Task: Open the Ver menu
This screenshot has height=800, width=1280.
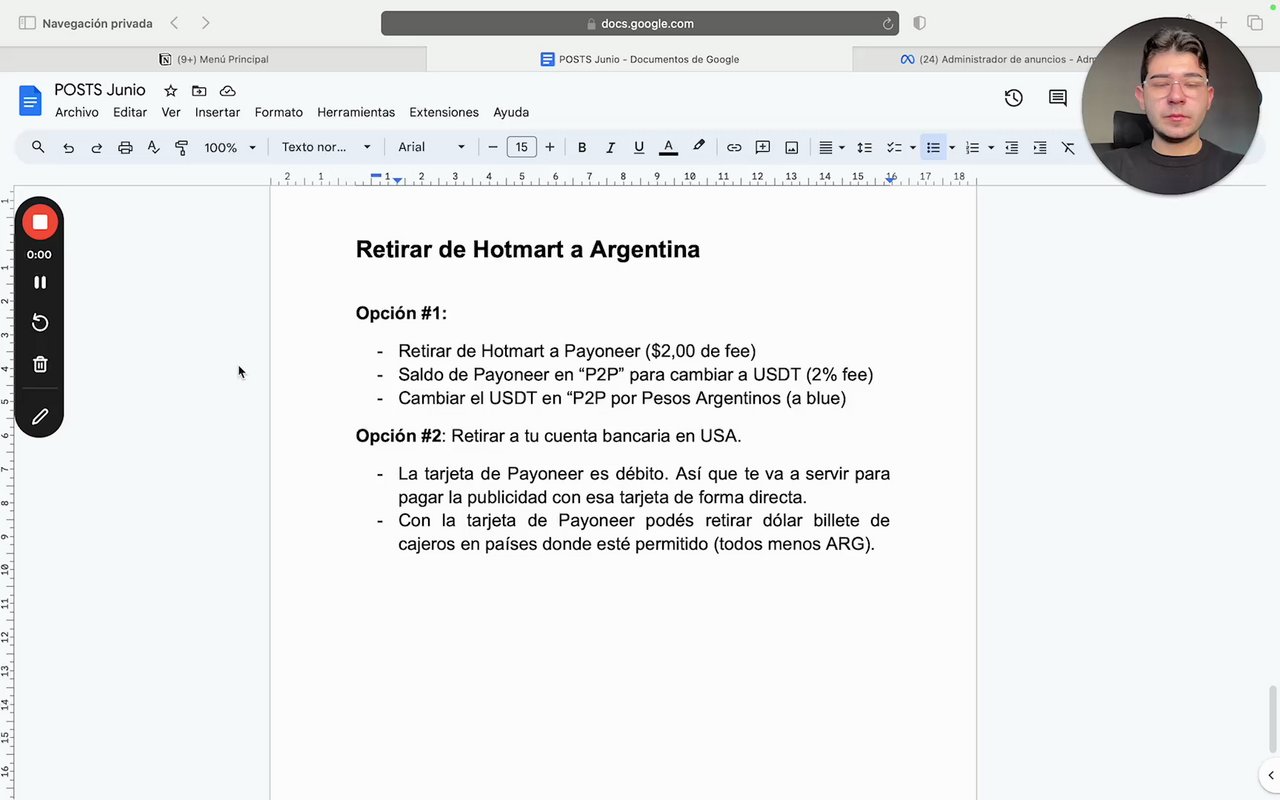Action: [x=171, y=112]
